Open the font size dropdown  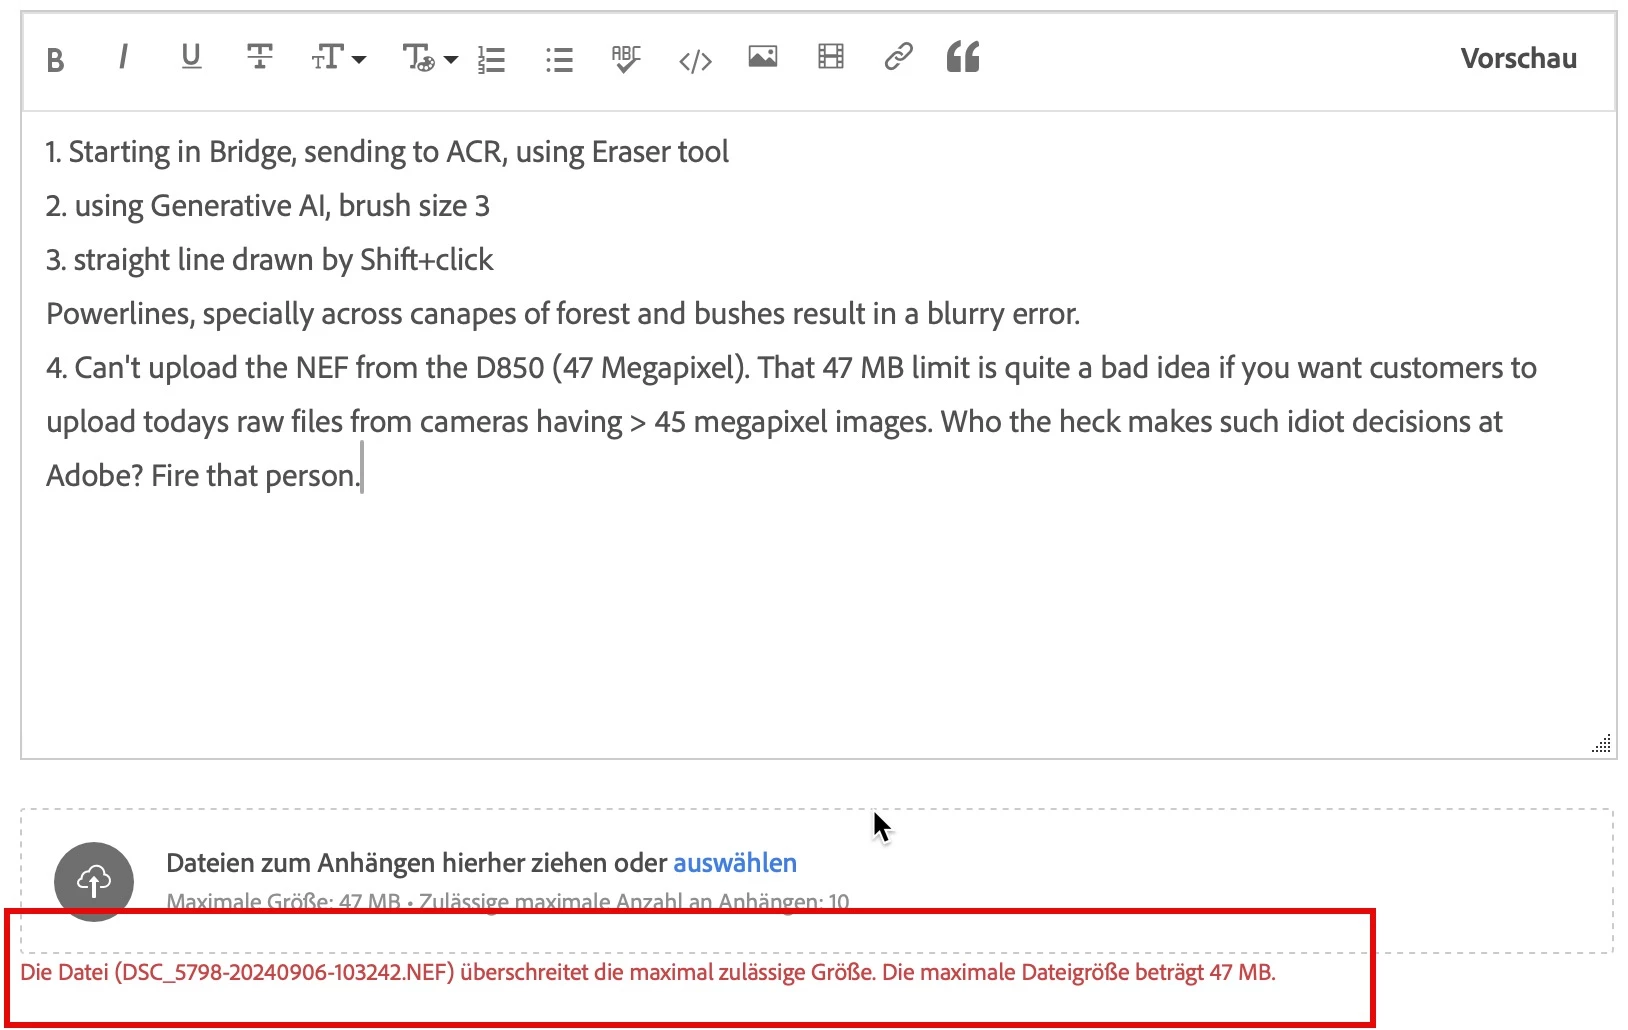pos(338,58)
